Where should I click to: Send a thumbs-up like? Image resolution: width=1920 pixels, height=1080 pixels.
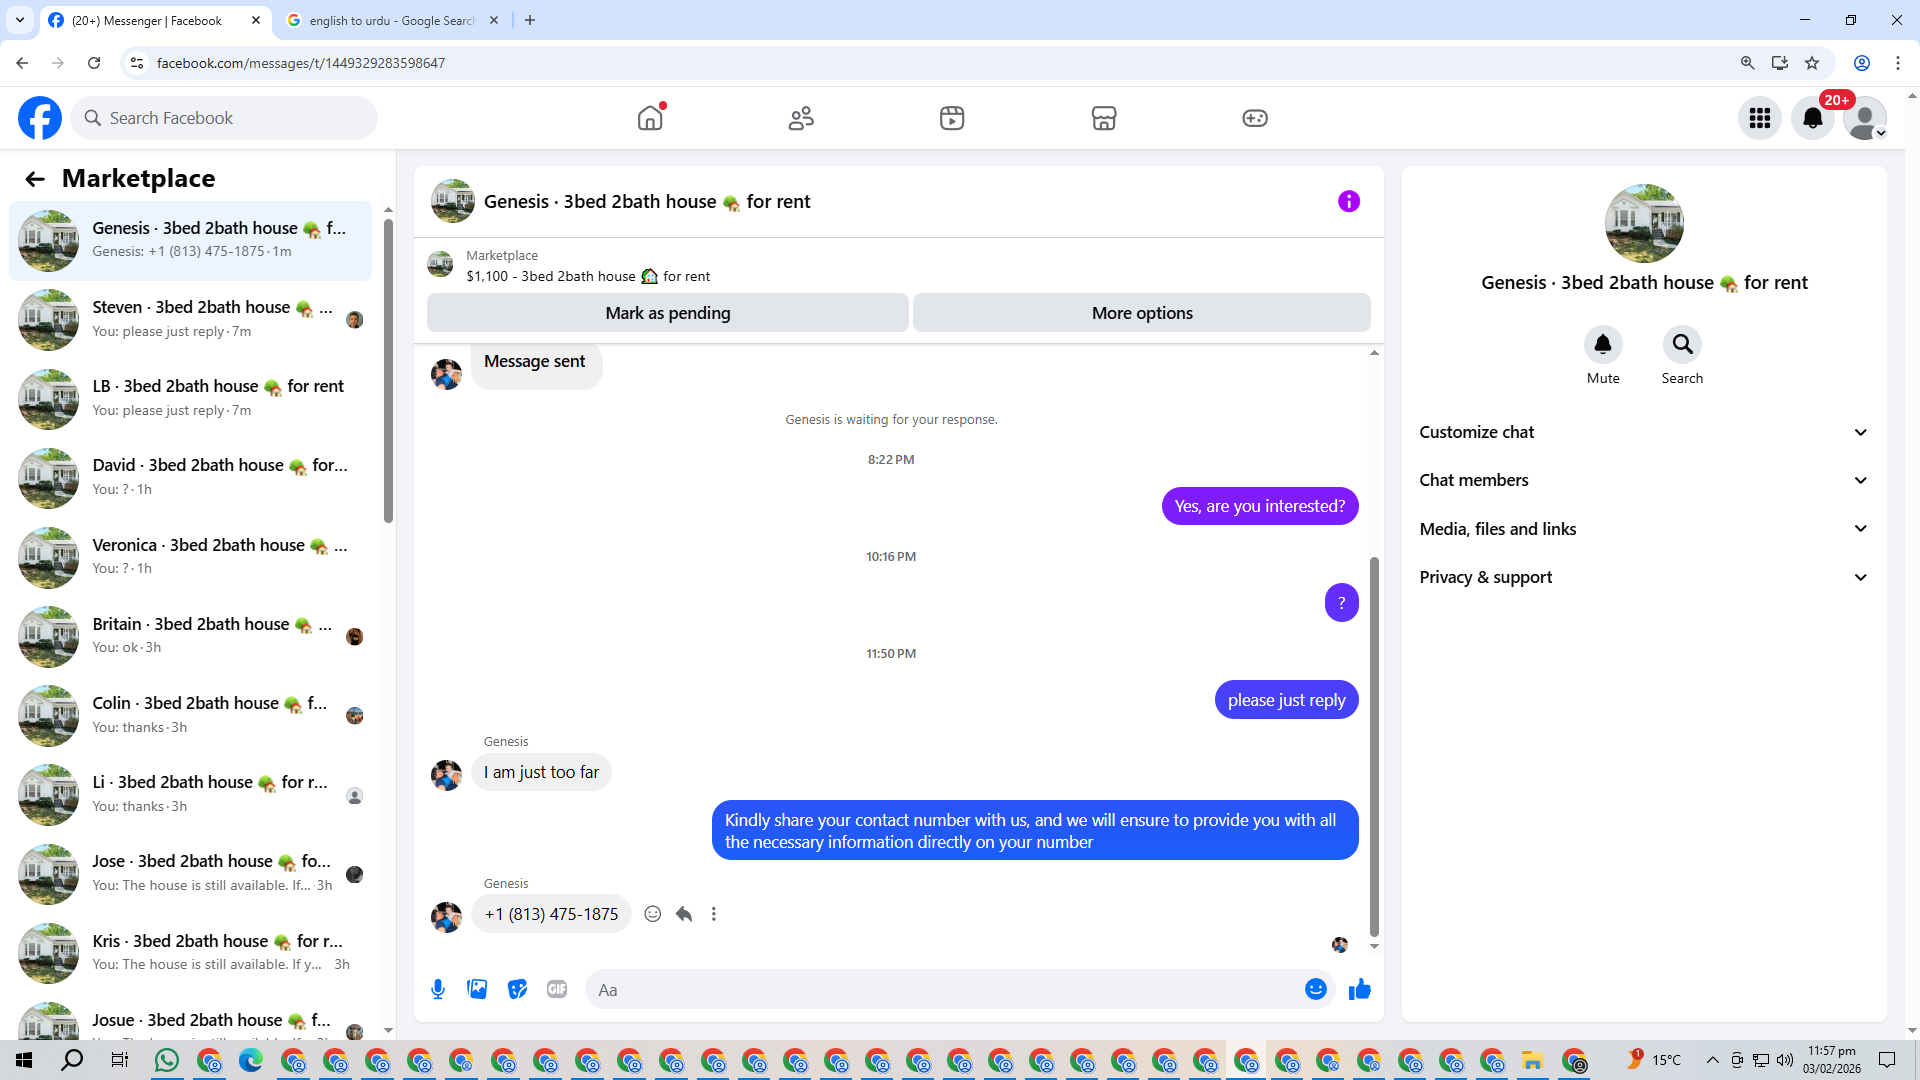(1359, 990)
